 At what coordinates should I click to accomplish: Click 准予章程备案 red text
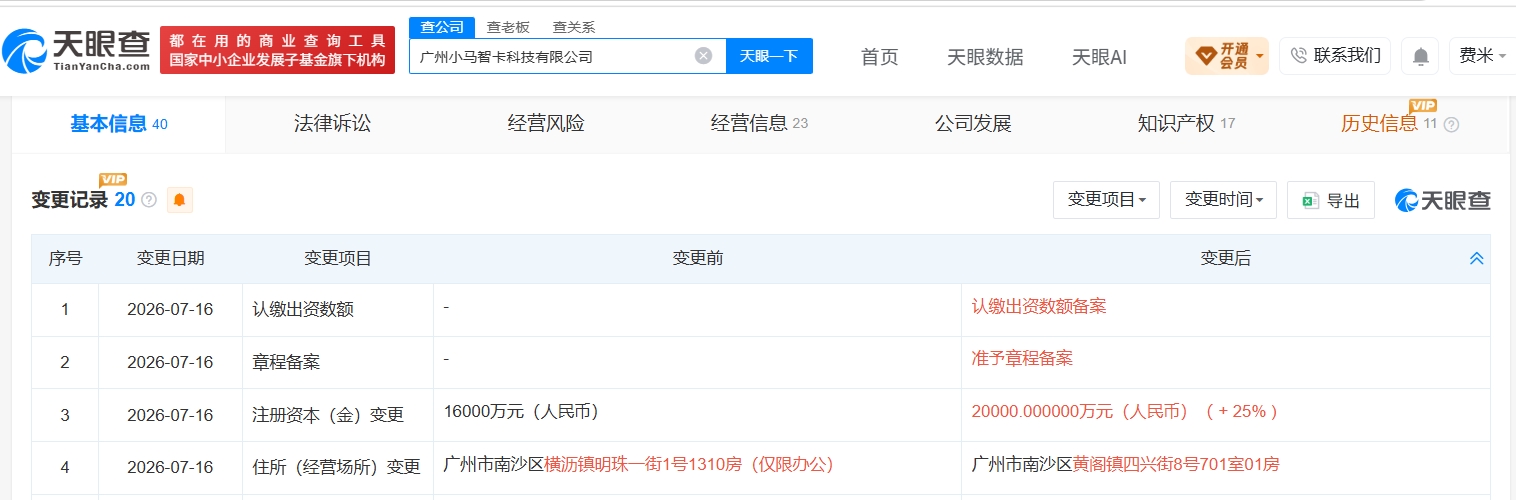(1022, 358)
